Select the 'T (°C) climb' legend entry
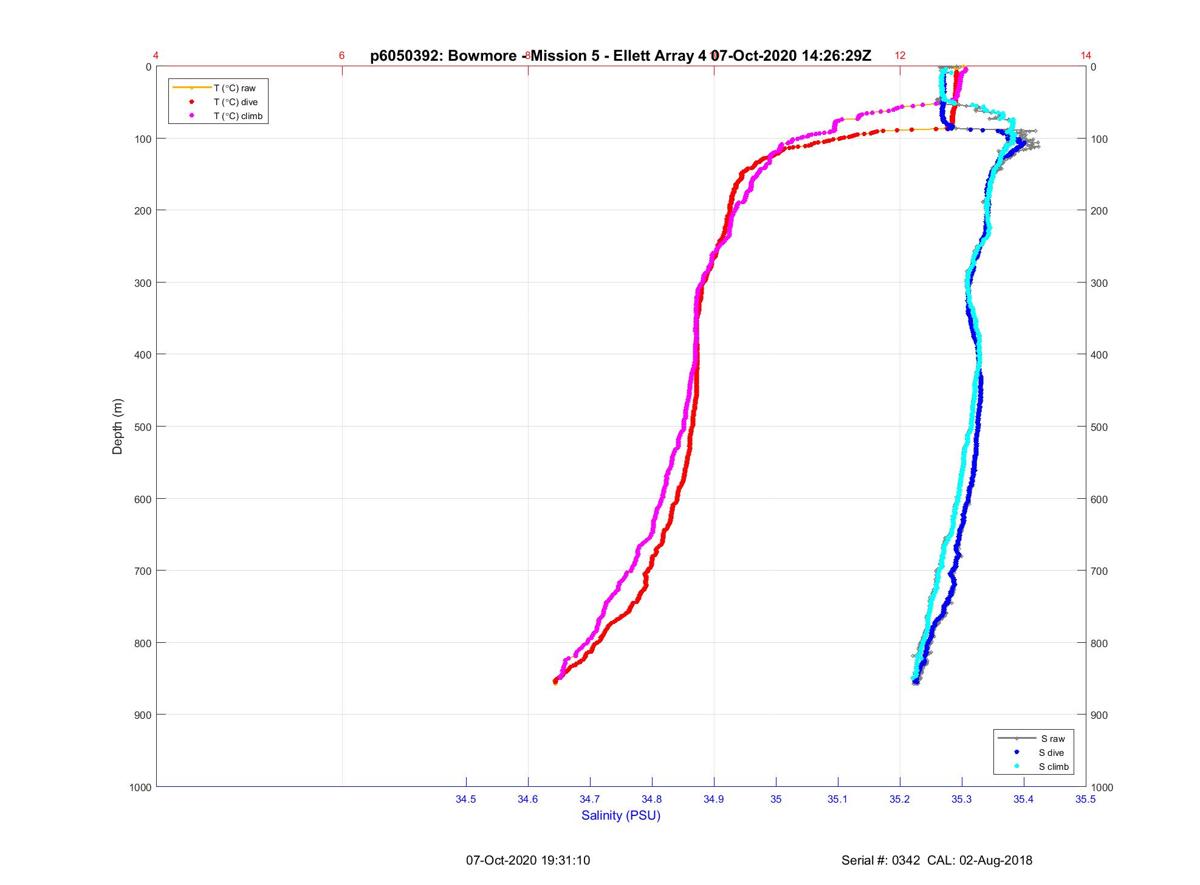Image resolution: width=1200 pixels, height=885 pixels. coord(220,116)
